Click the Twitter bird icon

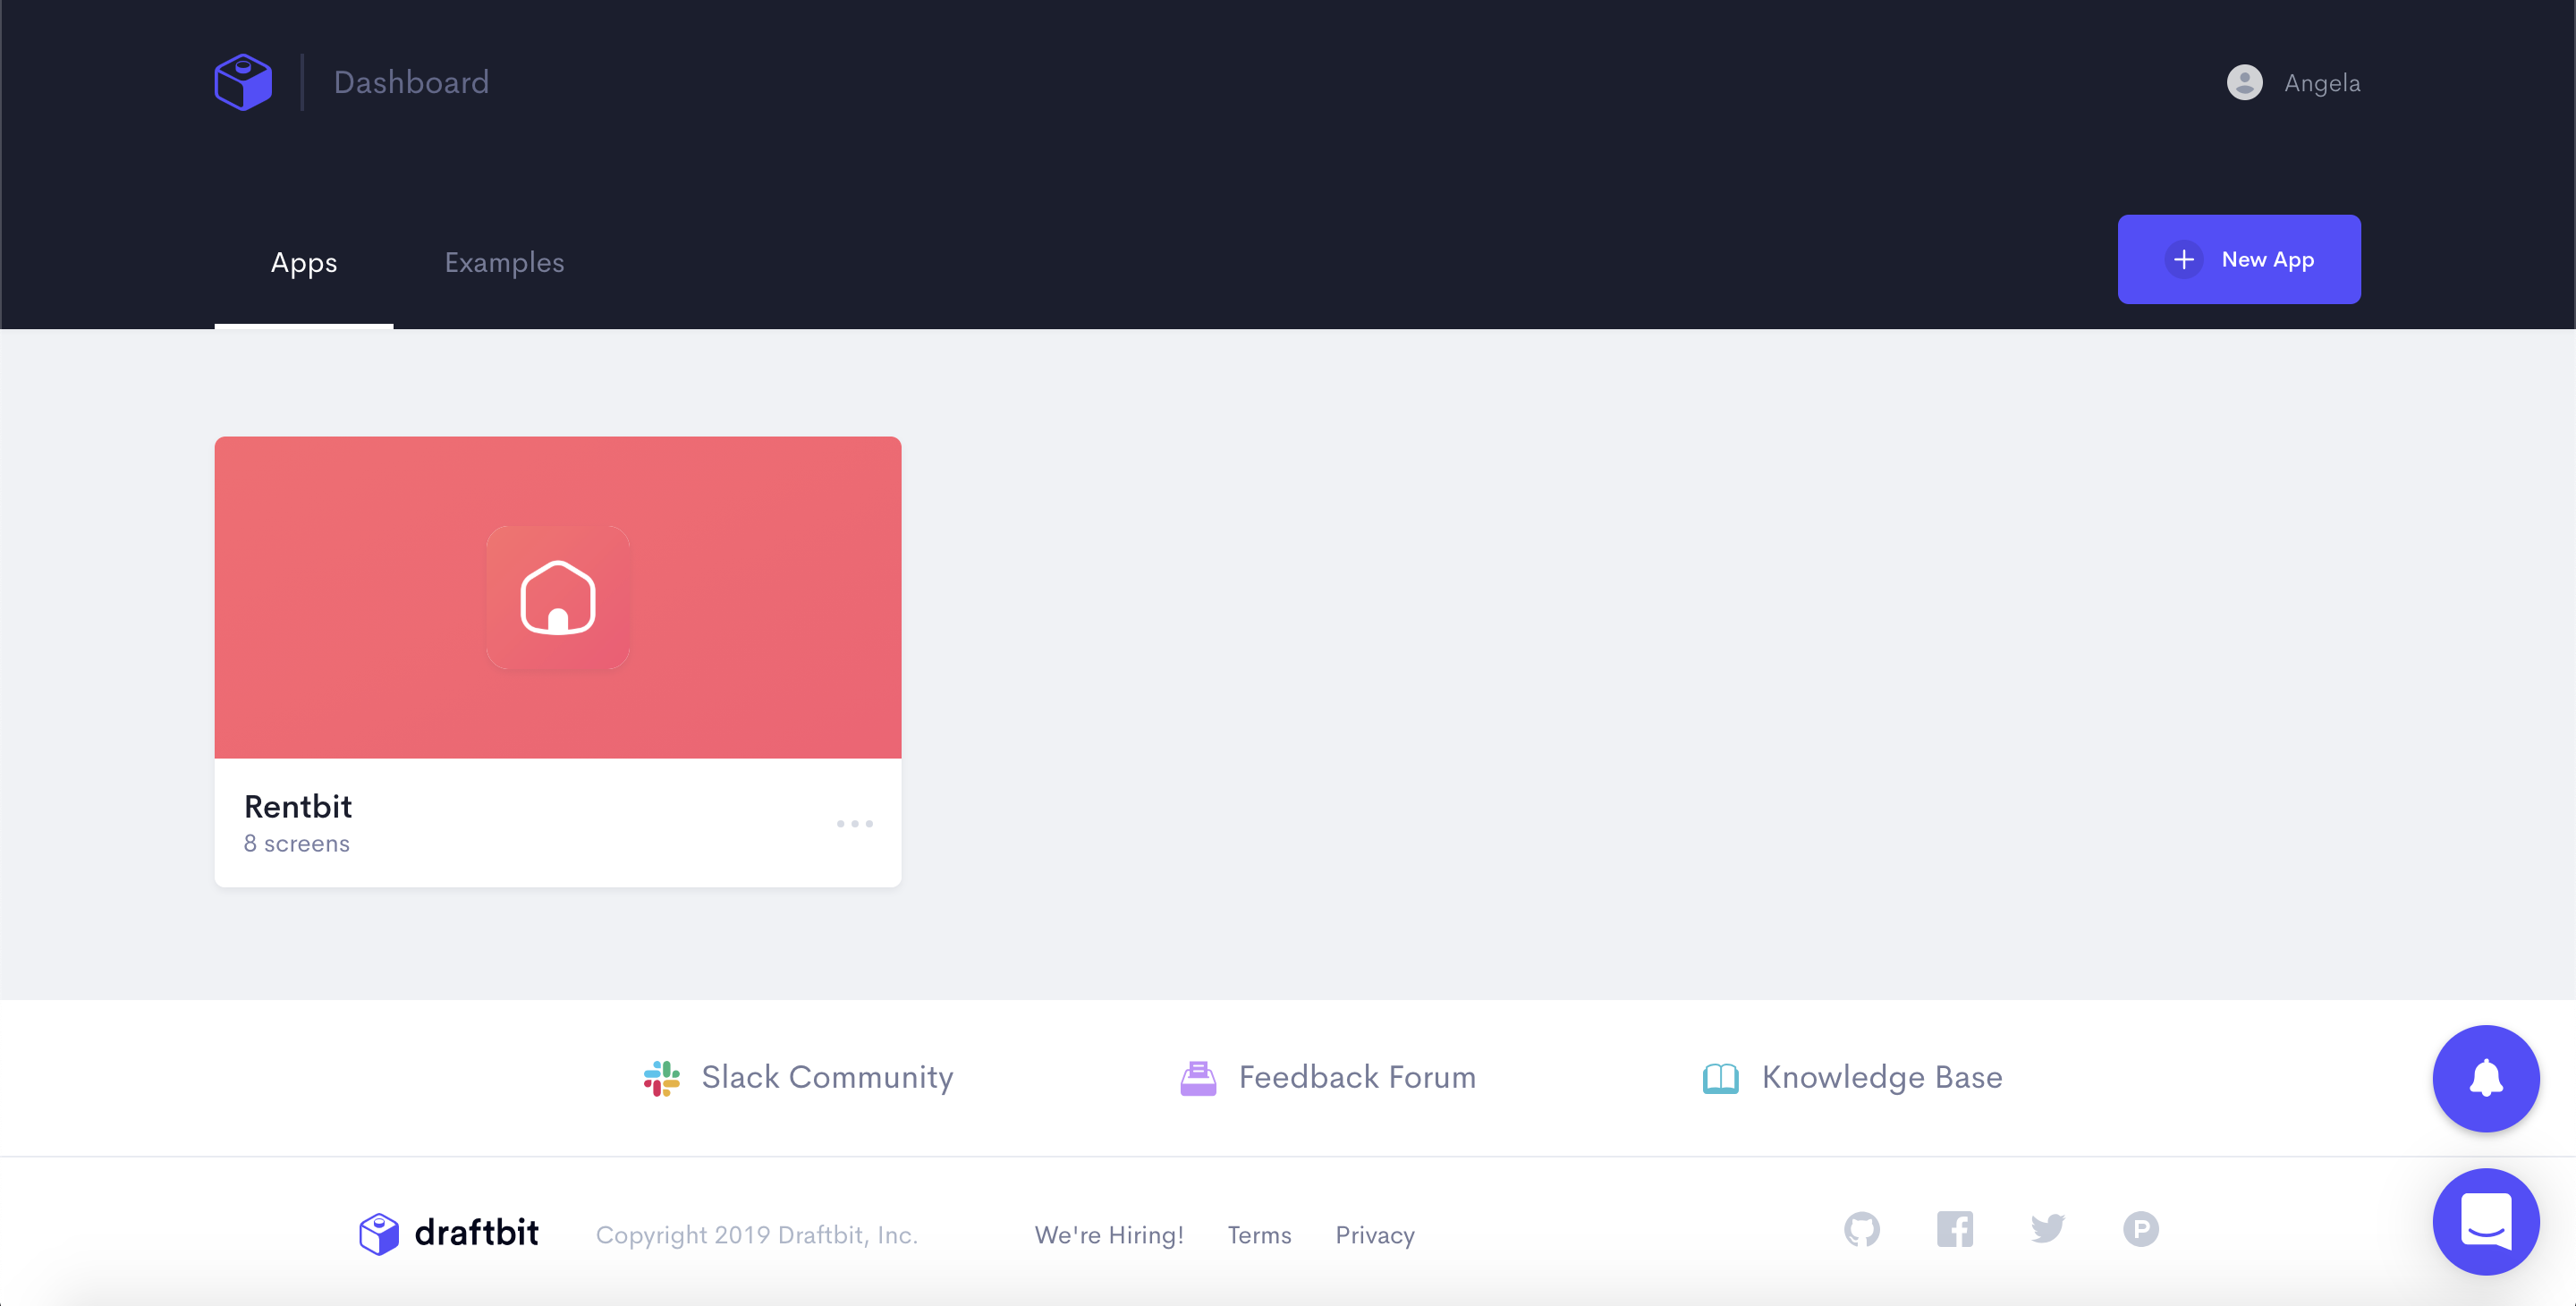pos(2047,1229)
